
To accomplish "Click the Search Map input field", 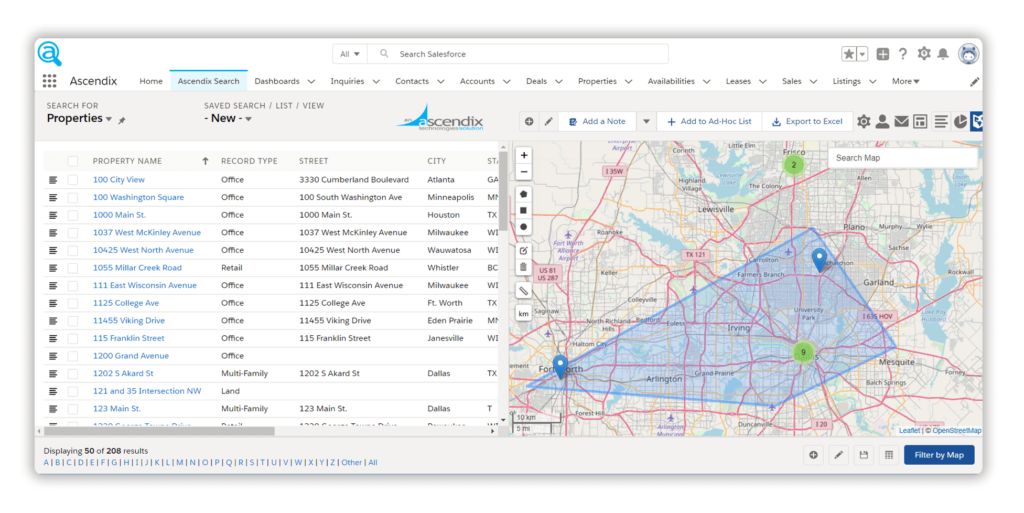I will click(903, 158).
